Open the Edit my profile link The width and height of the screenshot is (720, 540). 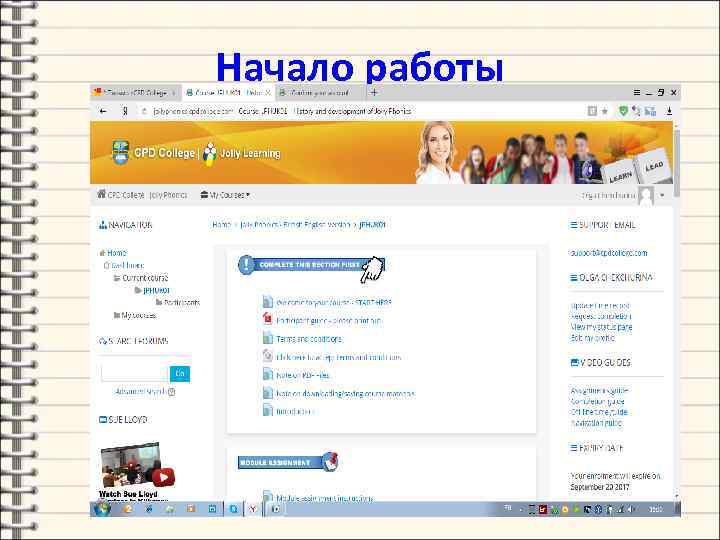point(592,338)
